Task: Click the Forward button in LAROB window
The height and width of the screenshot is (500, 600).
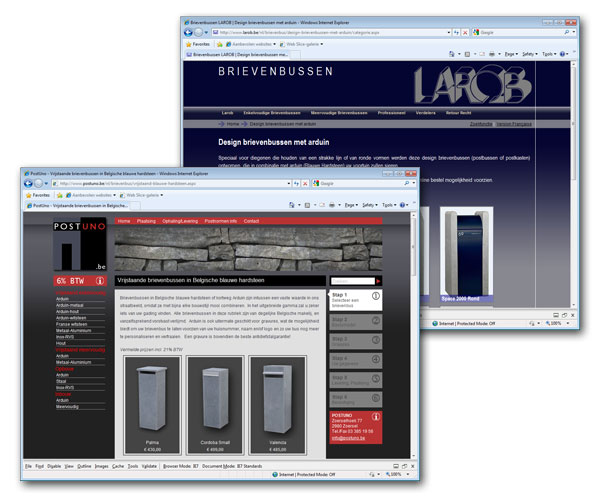Action: point(199,33)
